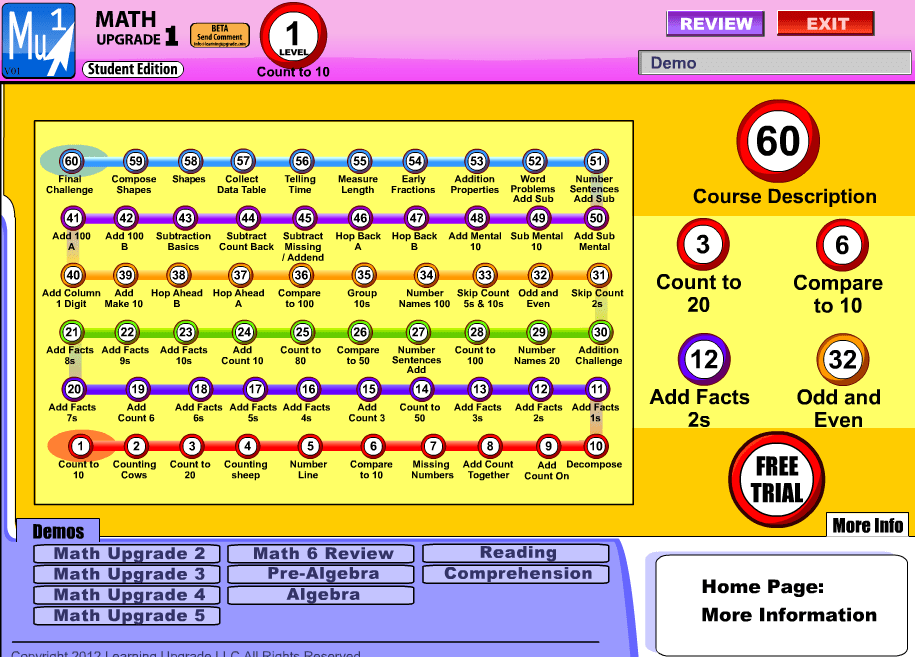Select lesson 39 Add Make 10
The height and width of the screenshot is (657, 915).
point(125,275)
